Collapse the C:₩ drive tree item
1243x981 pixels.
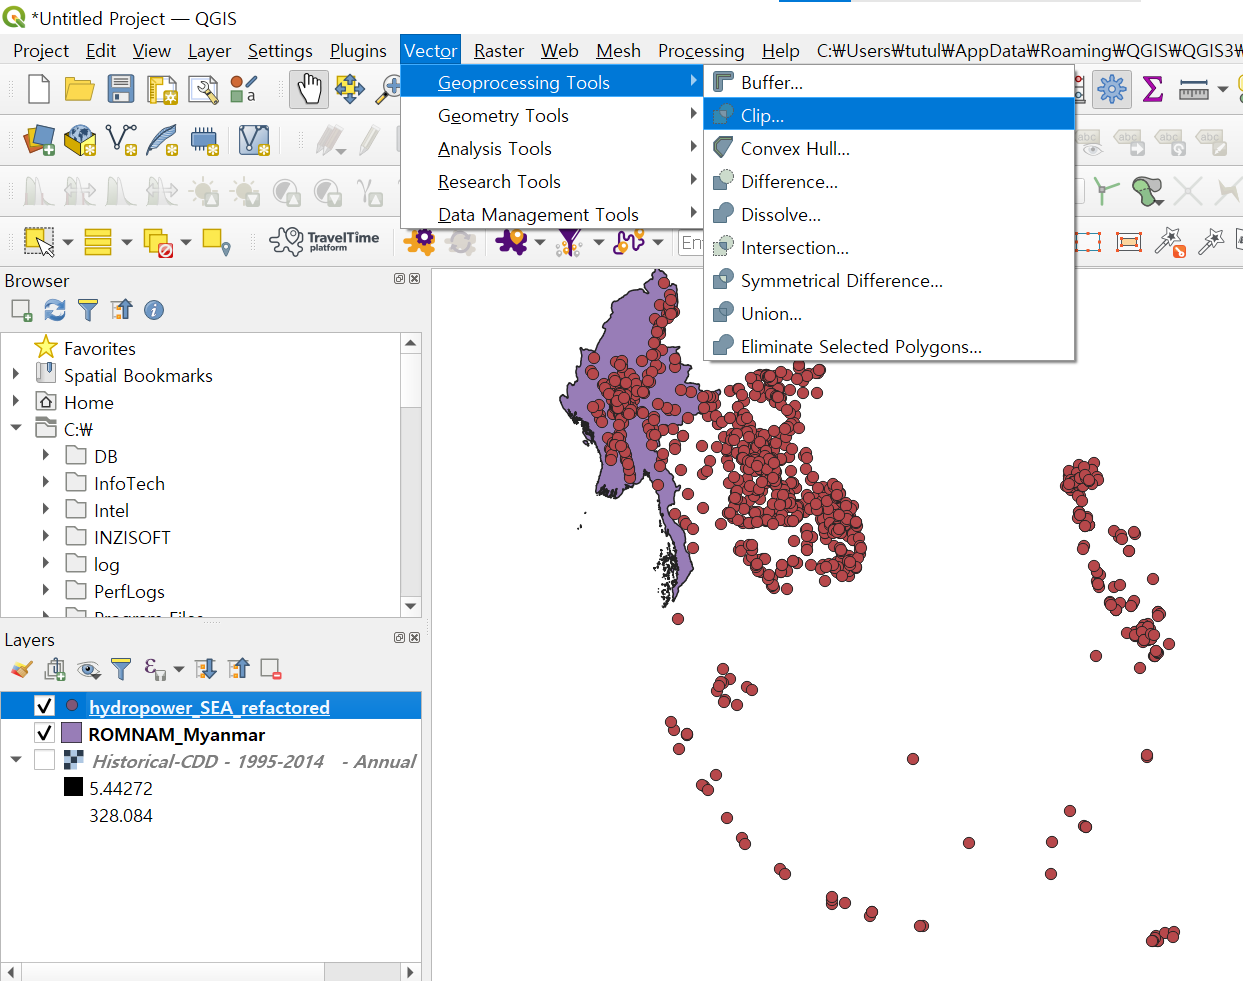click(x=15, y=428)
